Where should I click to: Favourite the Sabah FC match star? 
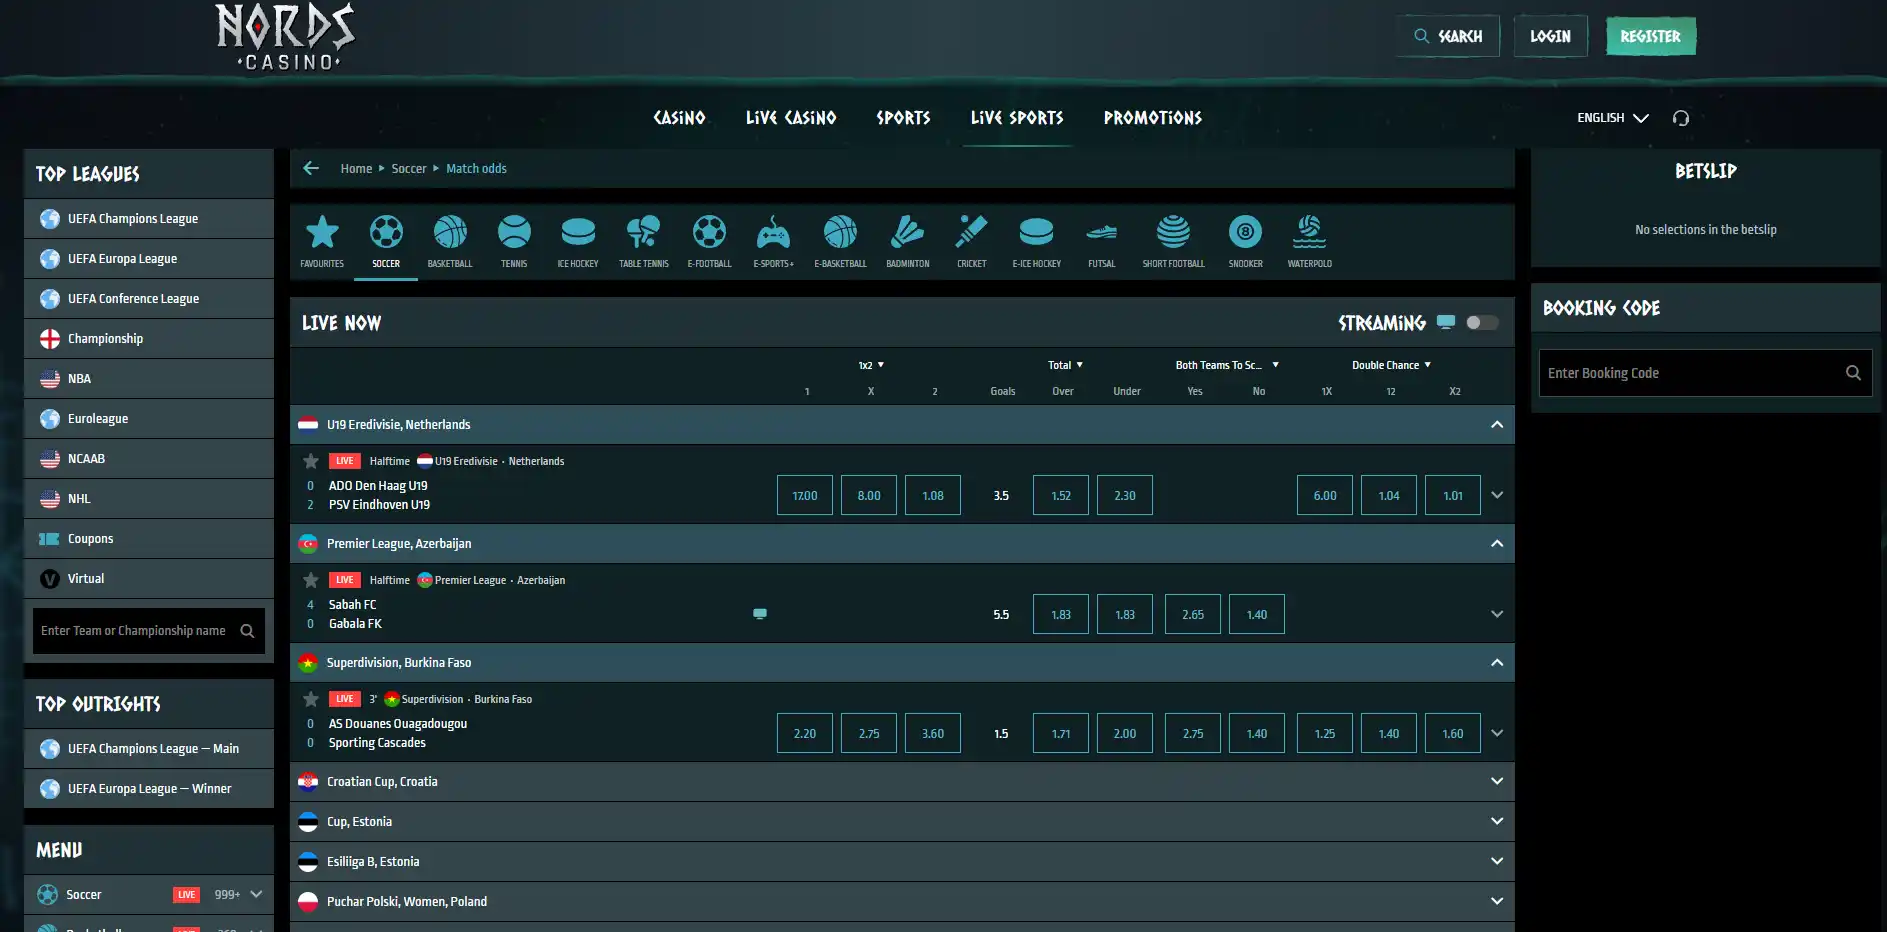pyautogui.click(x=311, y=580)
